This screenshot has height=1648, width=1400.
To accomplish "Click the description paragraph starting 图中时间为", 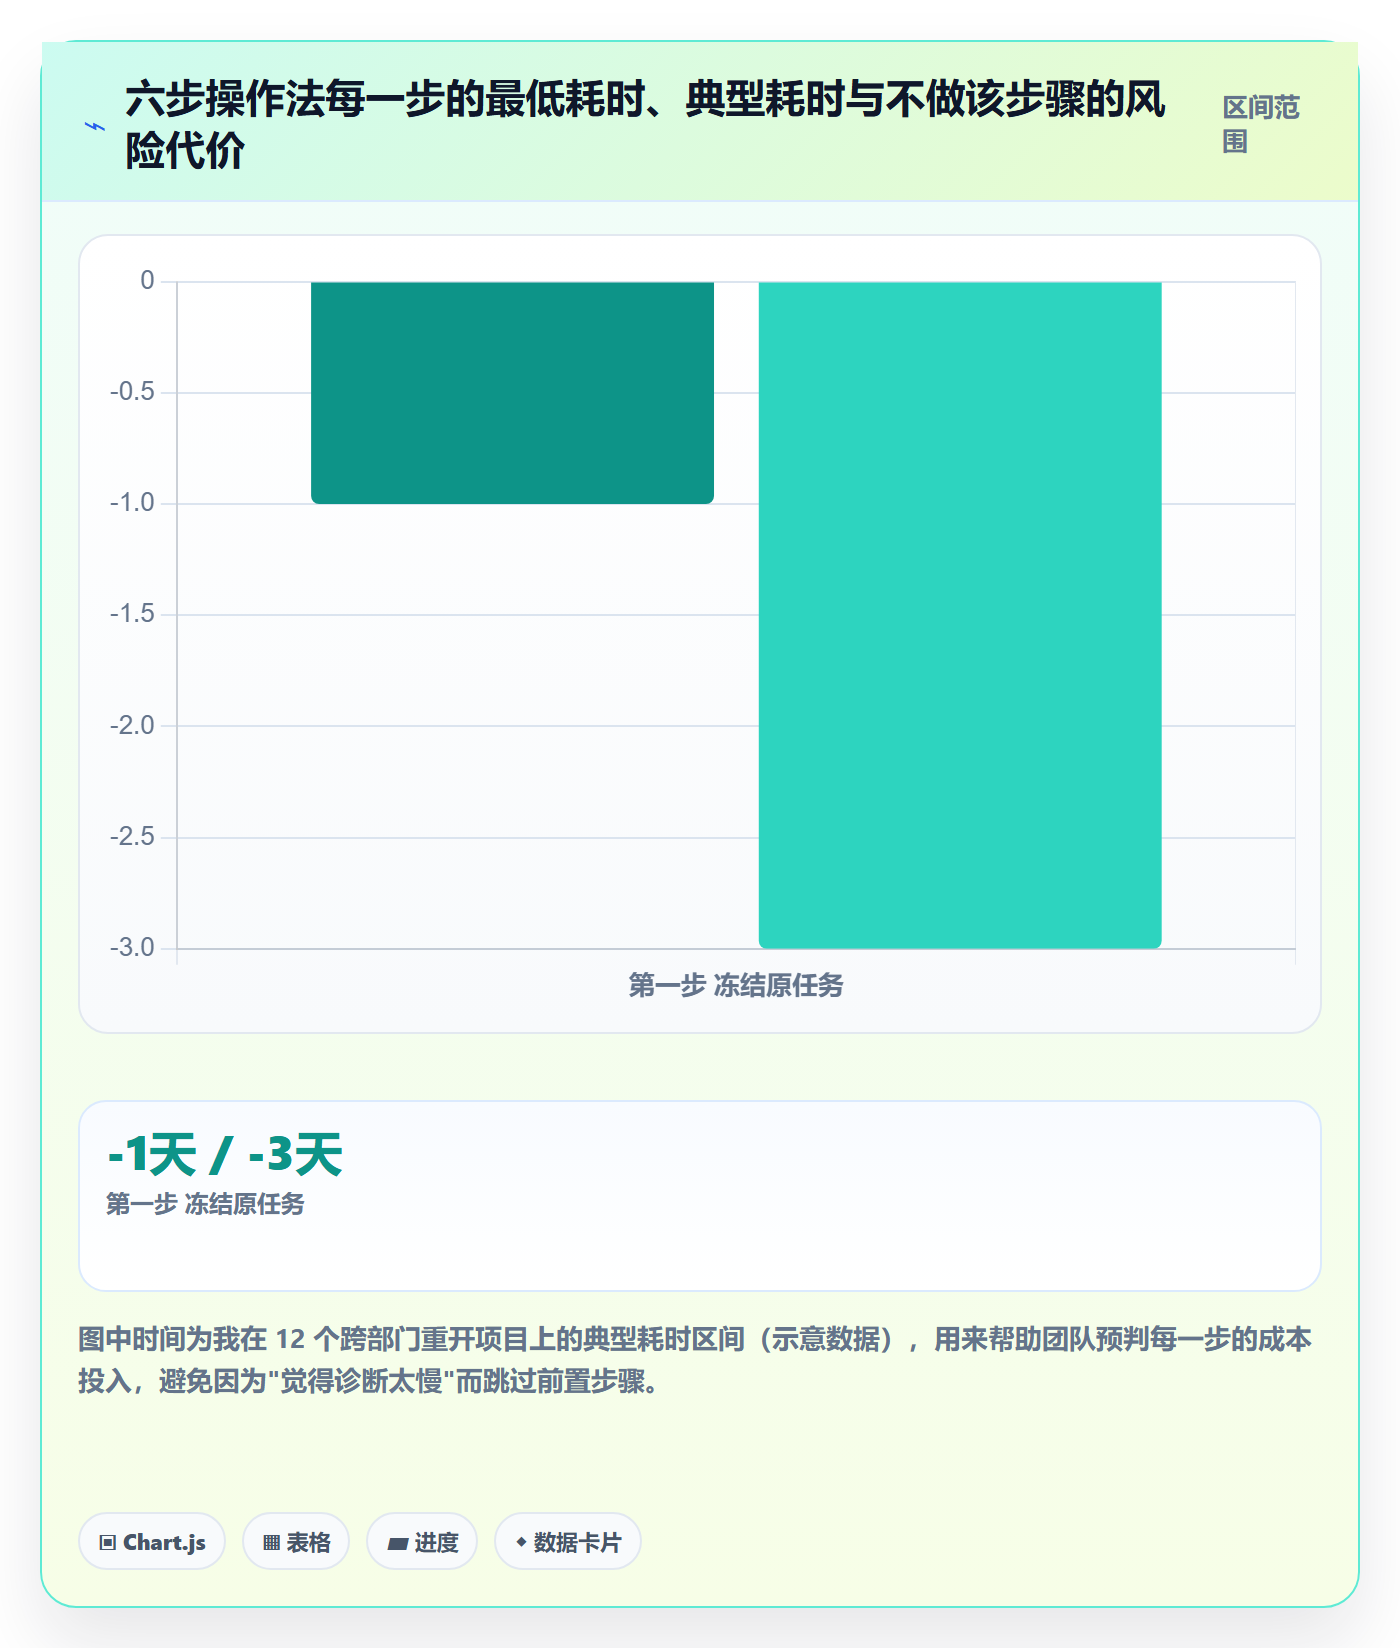I will coord(695,1360).
